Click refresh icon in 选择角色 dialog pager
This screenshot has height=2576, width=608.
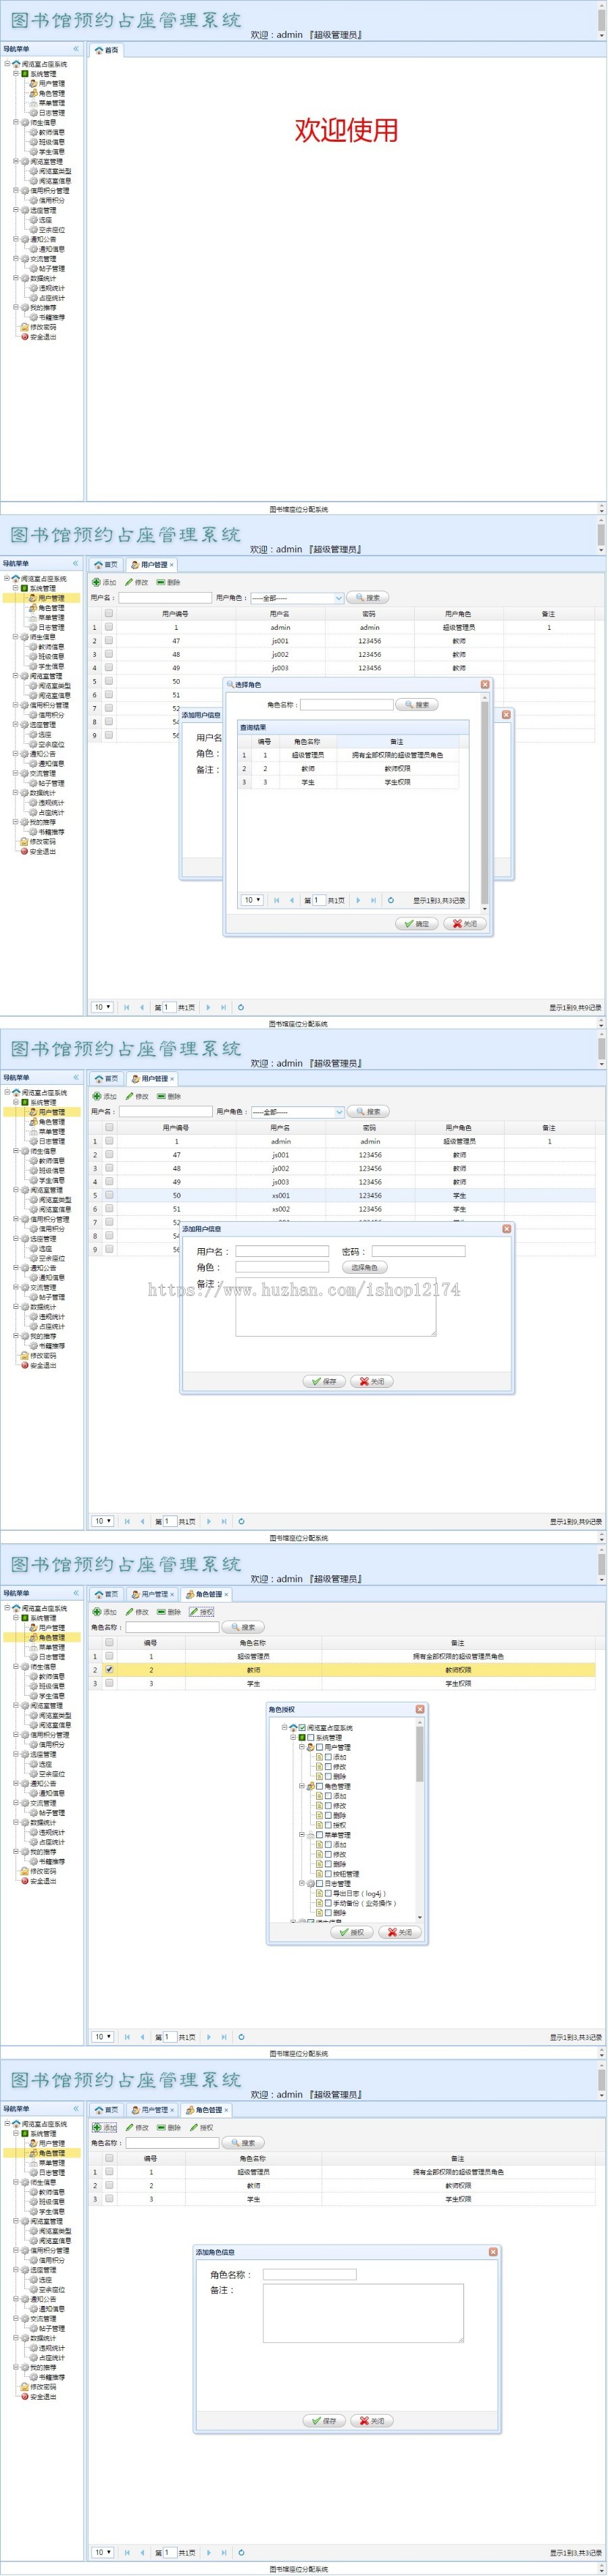[x=391, y=900]
